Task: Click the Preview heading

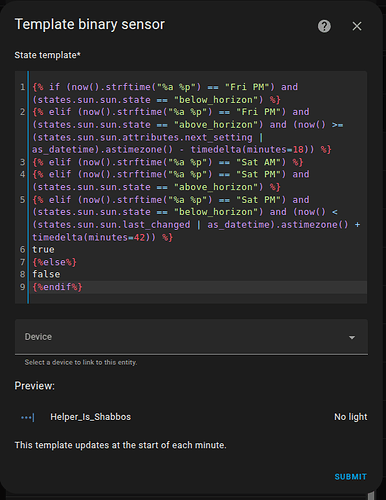Action: [34, 386]
